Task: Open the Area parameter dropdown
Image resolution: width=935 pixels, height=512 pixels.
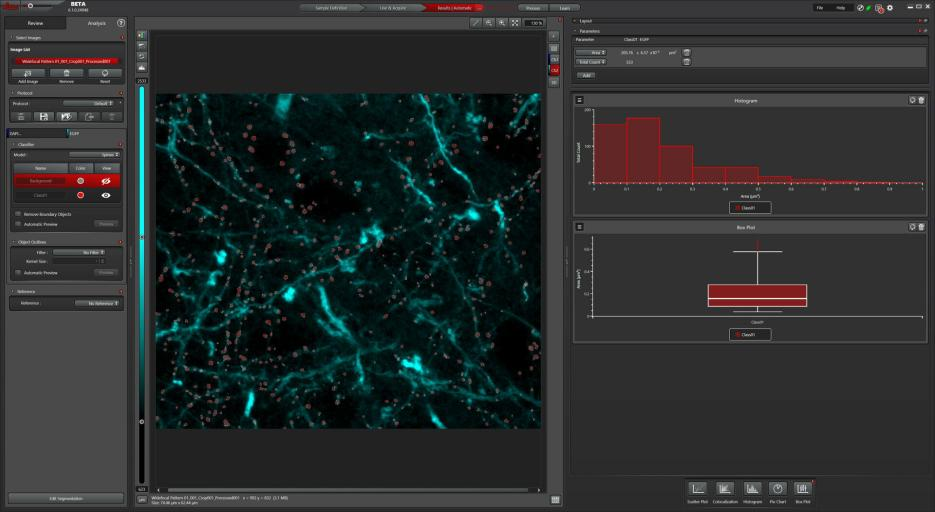Action: pos(591,52)
